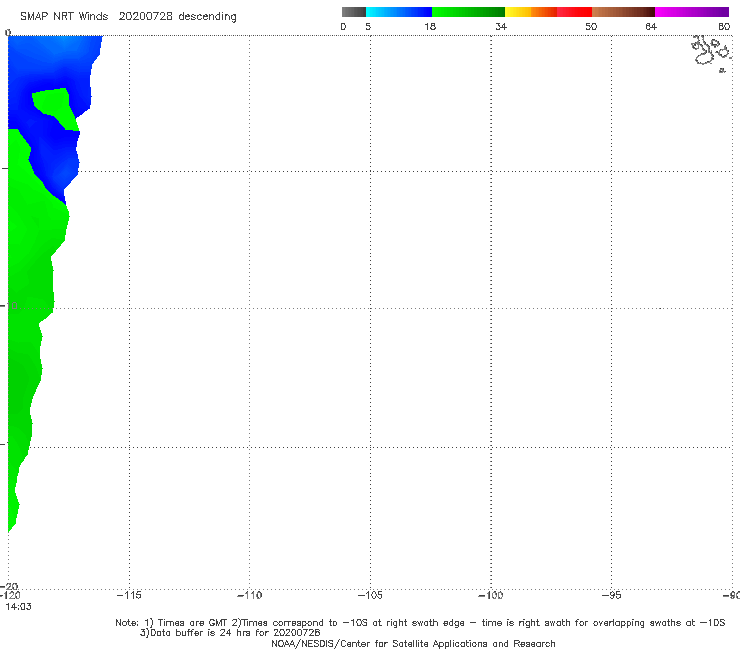This screenshot has width=740, height=650.
Task: Click the '50' label under the color bar
Action: click(x=591, y=26)
